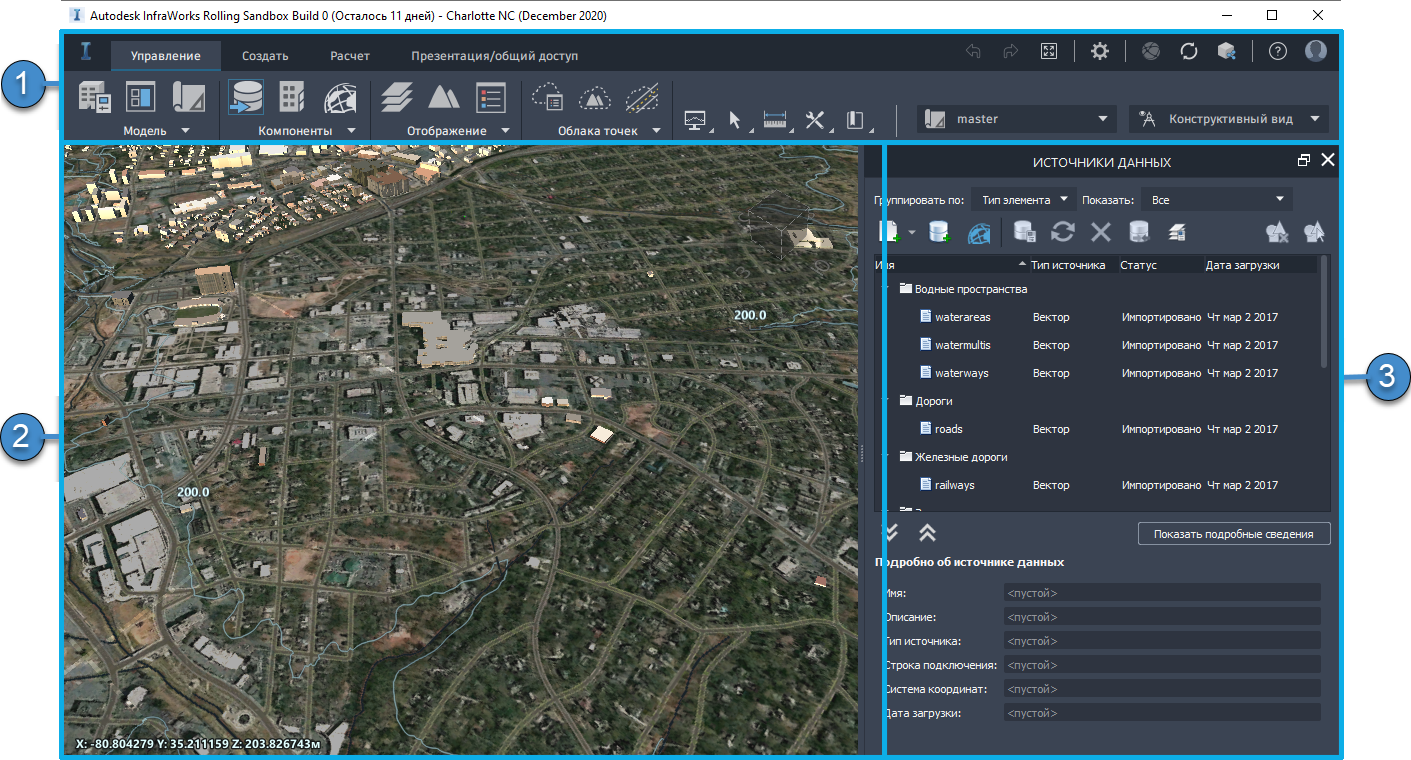This screenshot has height=760, width=1411.
Task: Click the add database source icon
Action: [939, 233]
